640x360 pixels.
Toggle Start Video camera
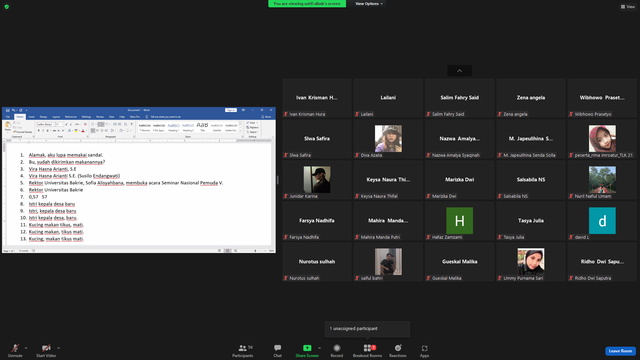(46, 350)
